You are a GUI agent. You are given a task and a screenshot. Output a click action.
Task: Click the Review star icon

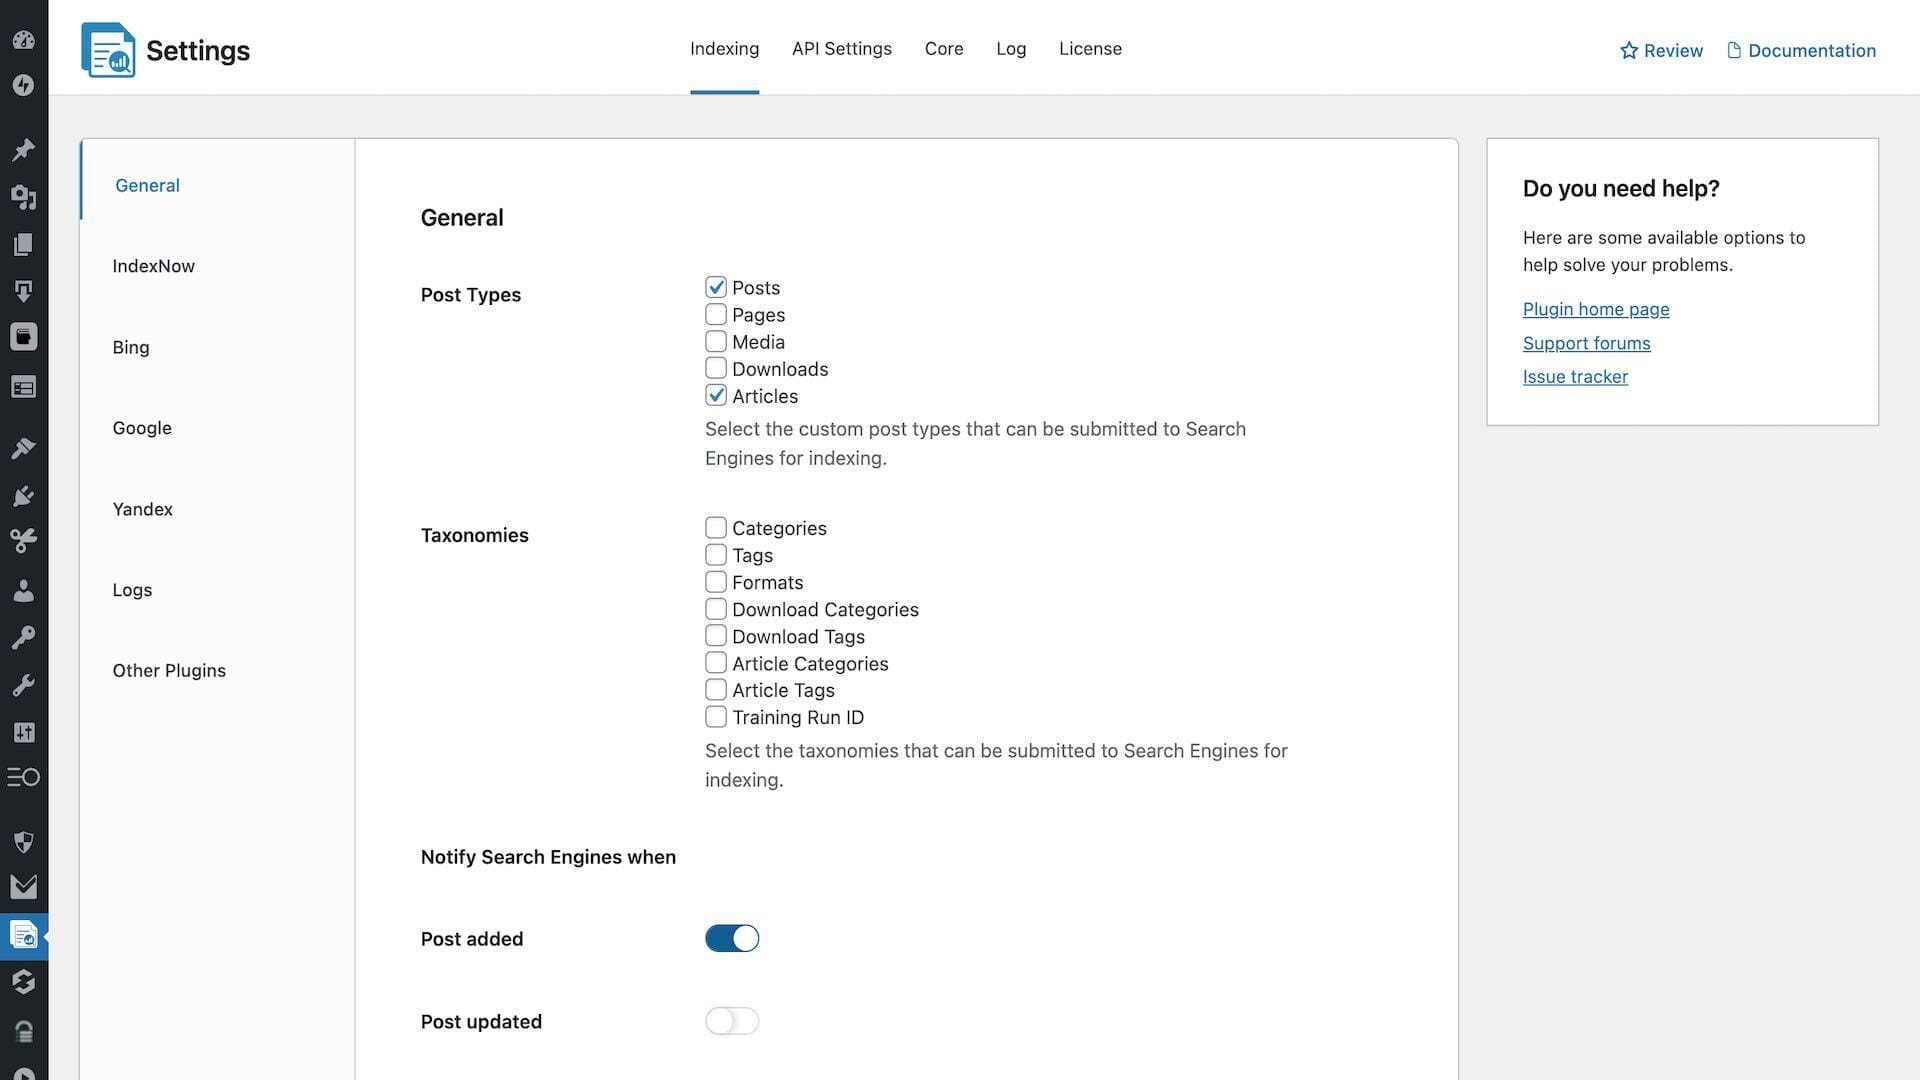pos(1629,51)
